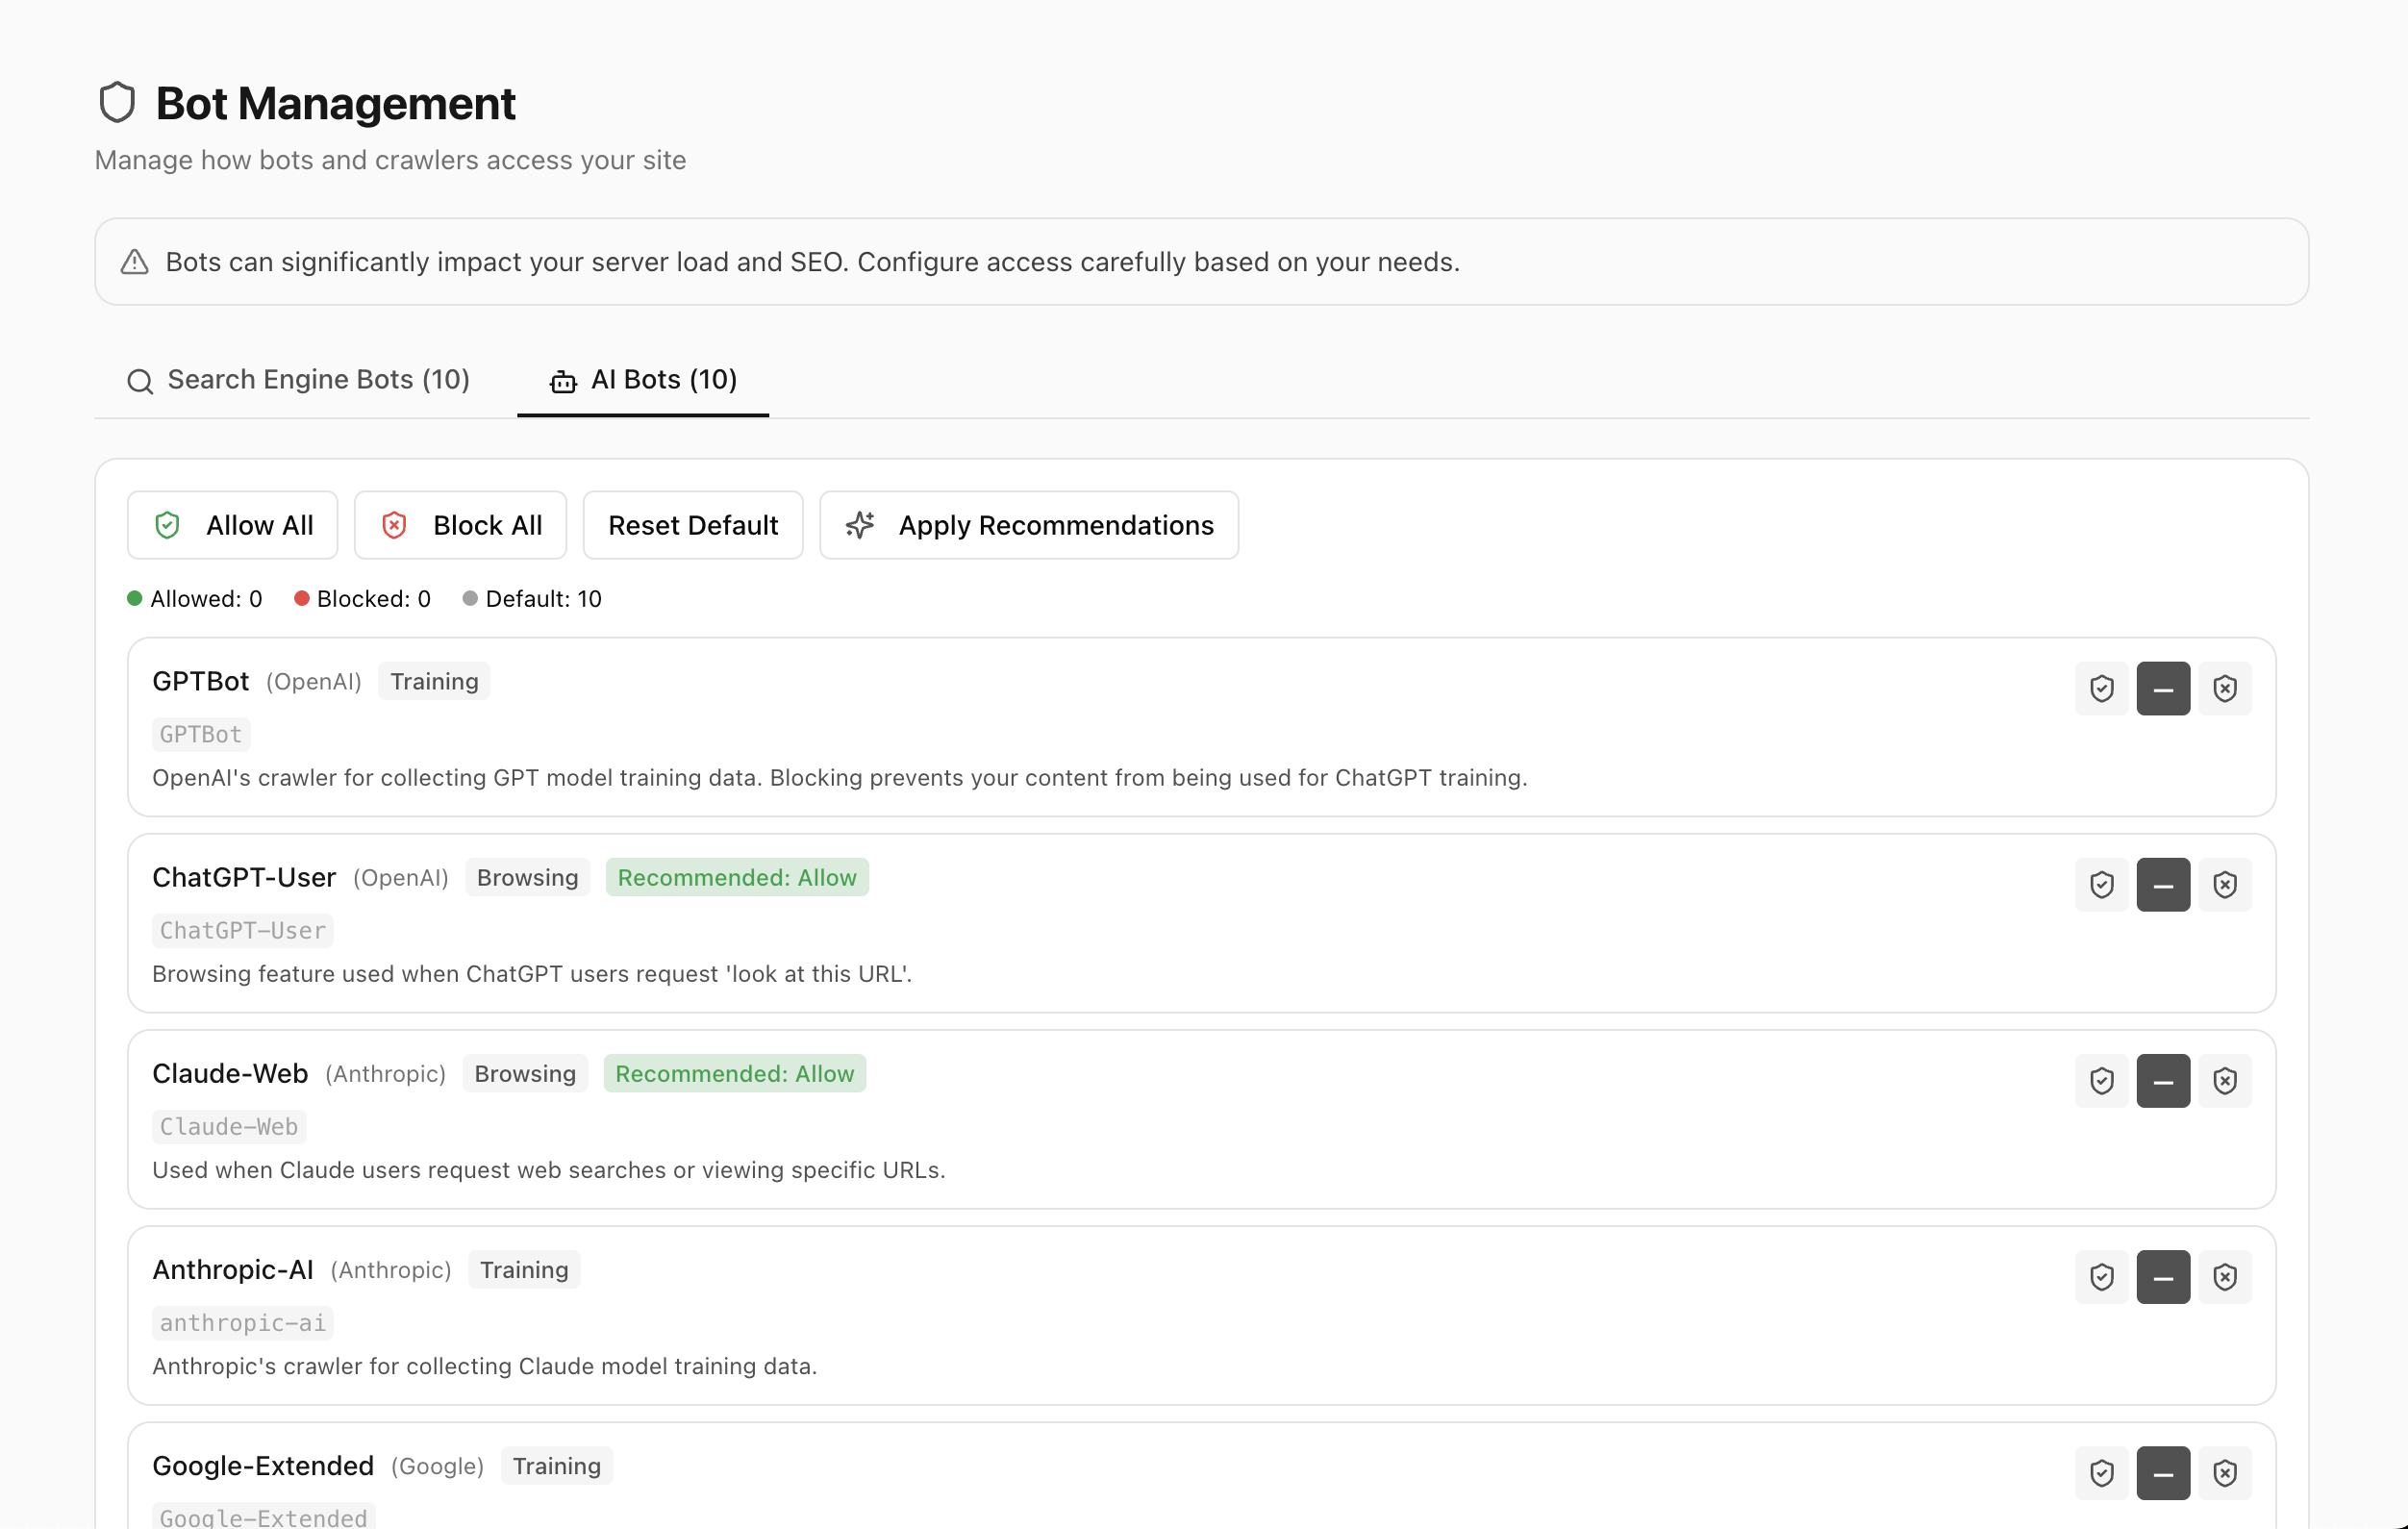Select the AI Bots (10) tab
The width and height of the screenshot is (2408, 1529).
[643, 380]
